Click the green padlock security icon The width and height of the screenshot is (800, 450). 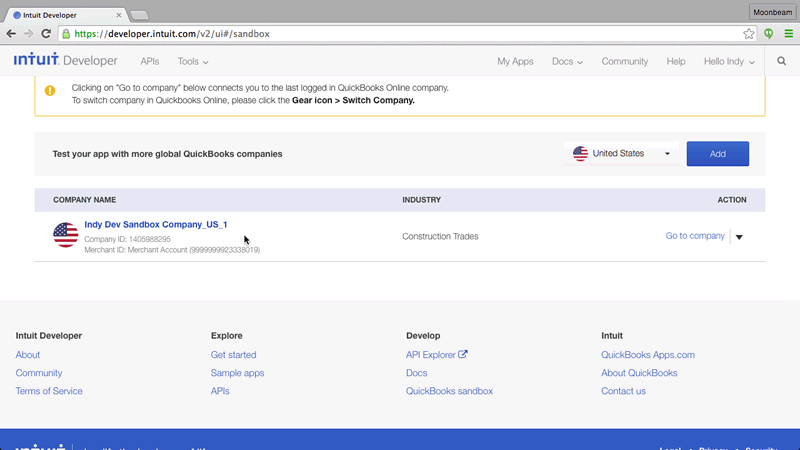66,34
